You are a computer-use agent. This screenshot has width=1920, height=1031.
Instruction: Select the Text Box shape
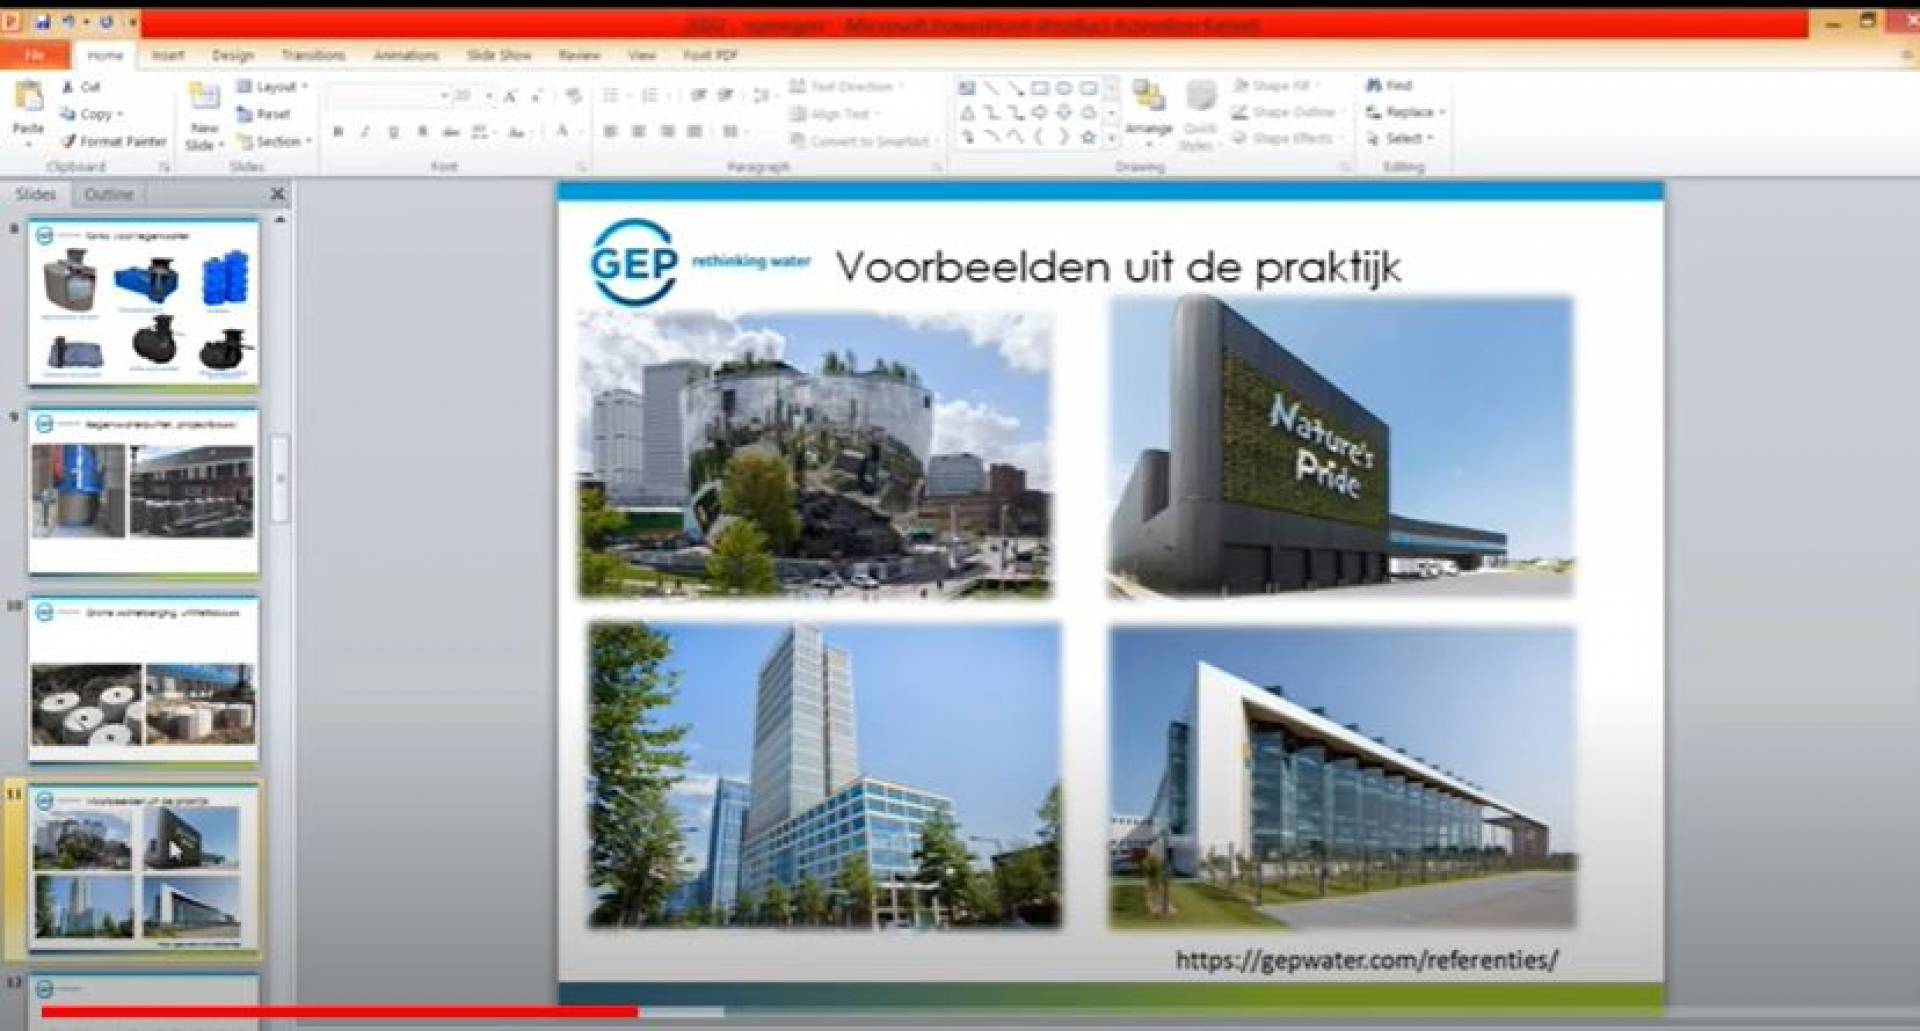click(967, 88)
